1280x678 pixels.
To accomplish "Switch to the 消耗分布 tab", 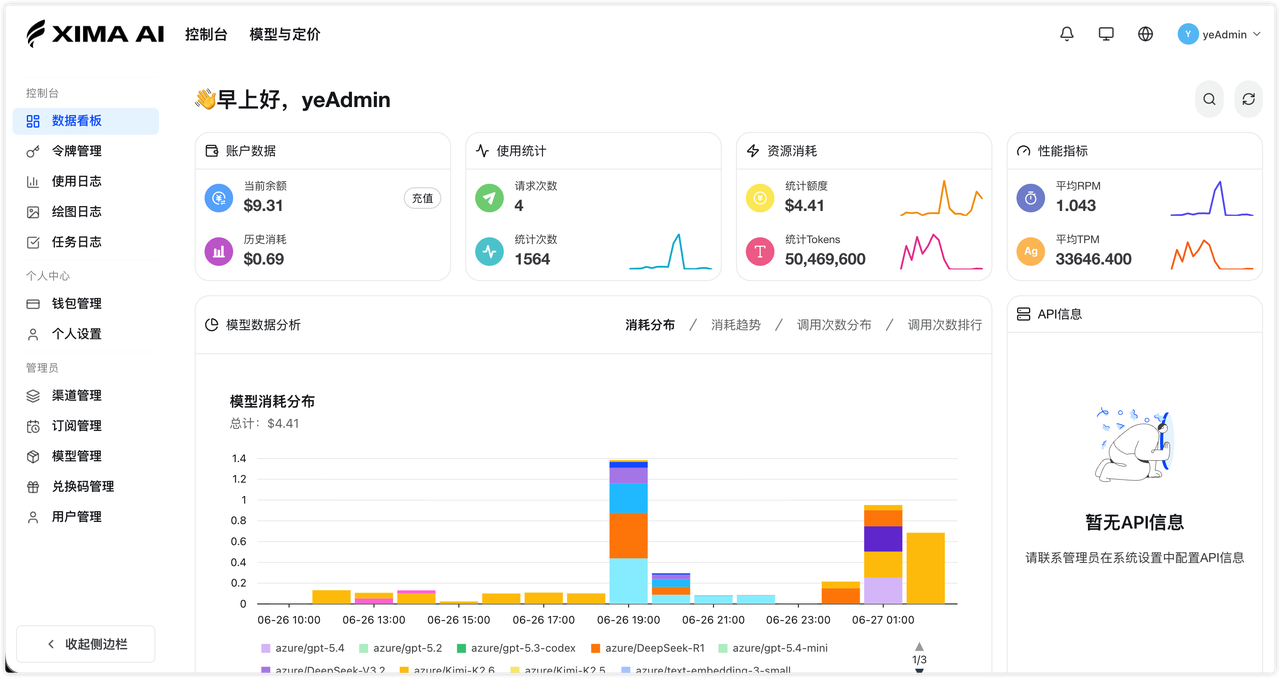I will point(650,325).
